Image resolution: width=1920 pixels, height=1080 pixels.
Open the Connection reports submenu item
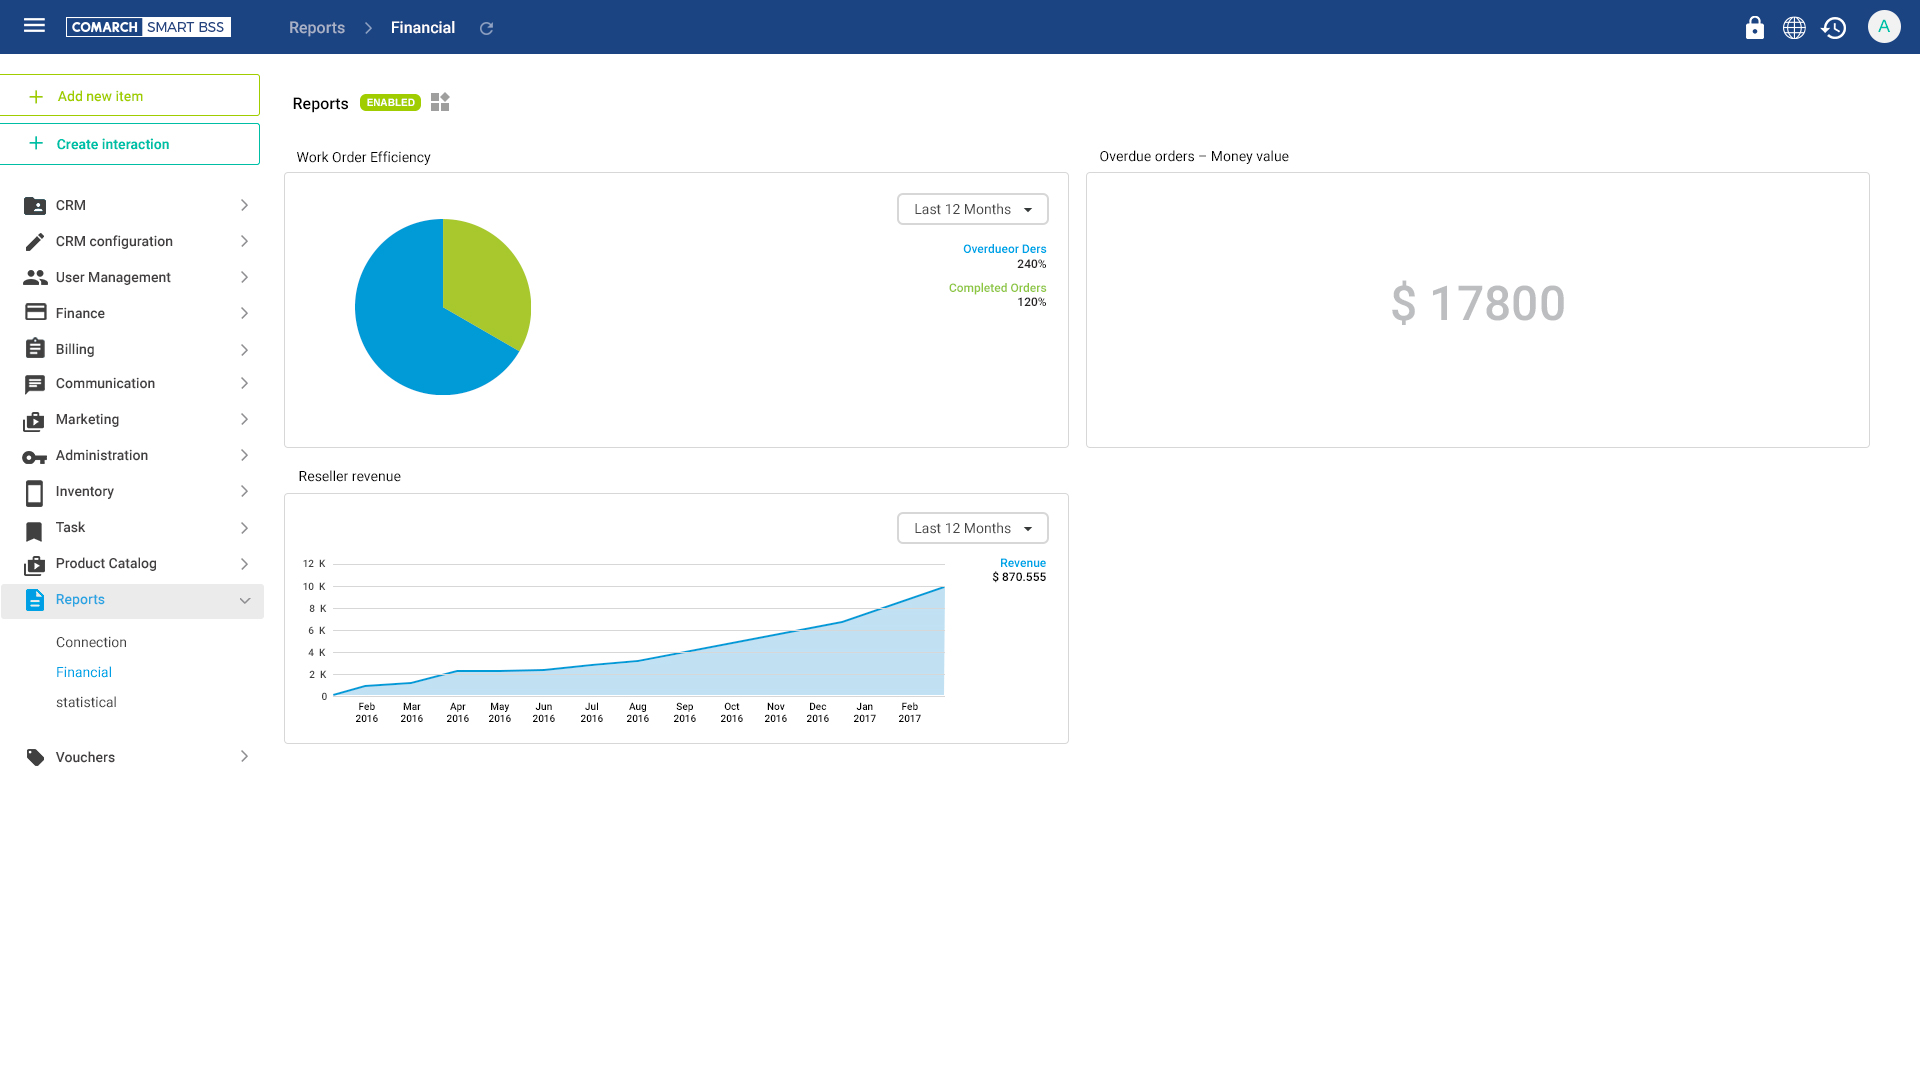91,642
